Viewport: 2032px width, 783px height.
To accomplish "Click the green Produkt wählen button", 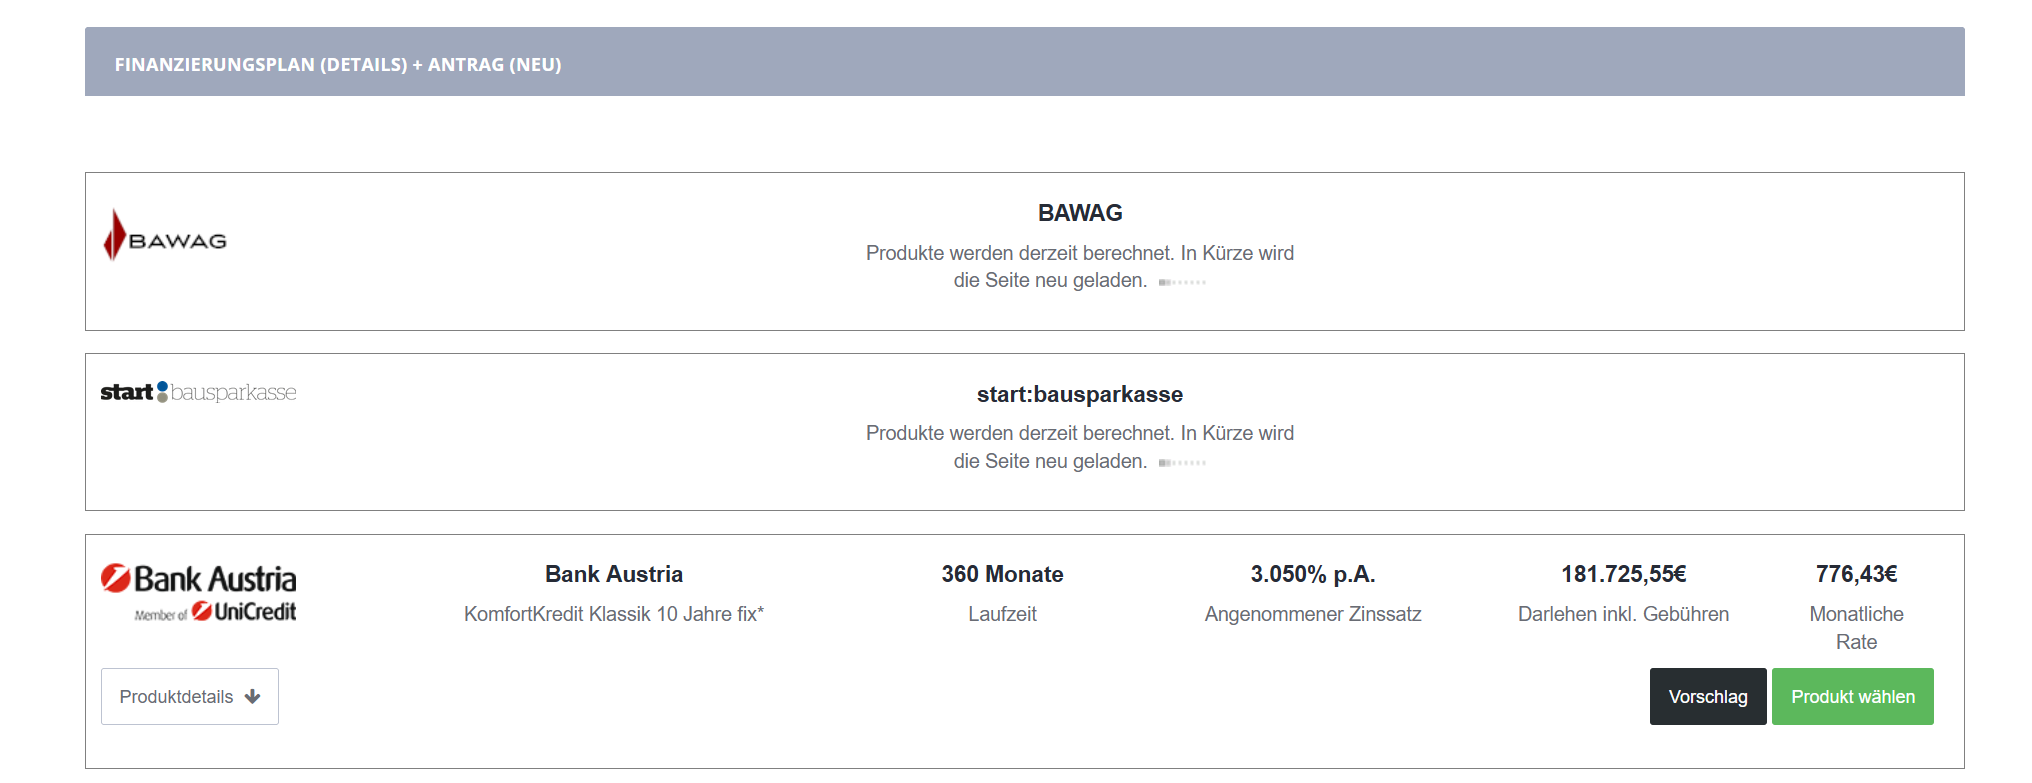I will (x=1853, y=697).
